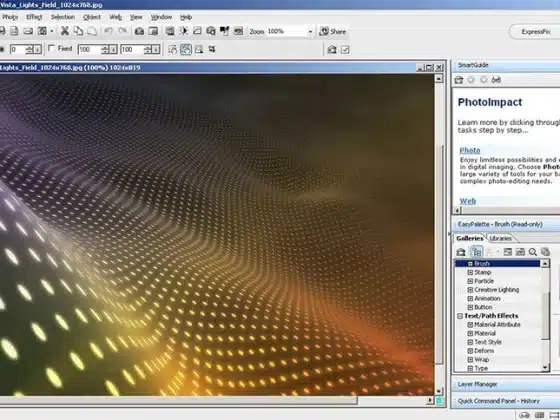The width and height of the screenshot is (560, 420).
Task: Expand the Creative Lighting node
Action: tap(470, 290)
